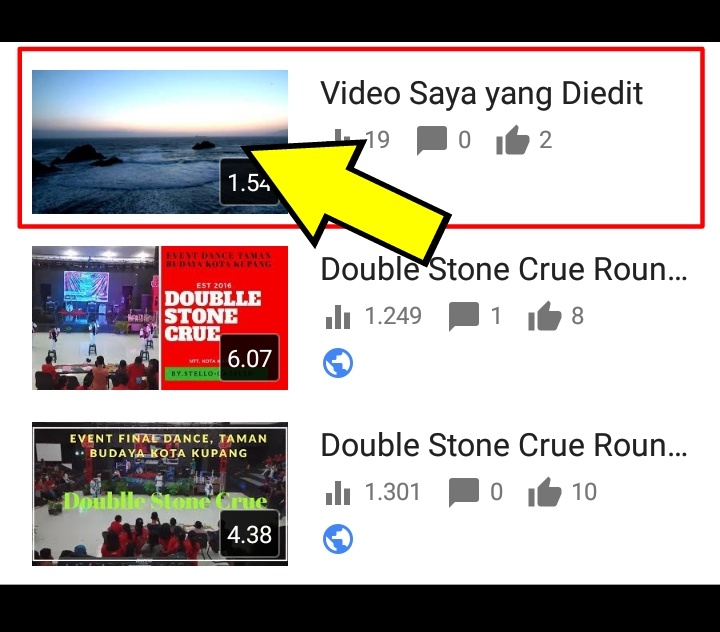
Task: Click the 6.07 duration badge
Action: (249, 358)
